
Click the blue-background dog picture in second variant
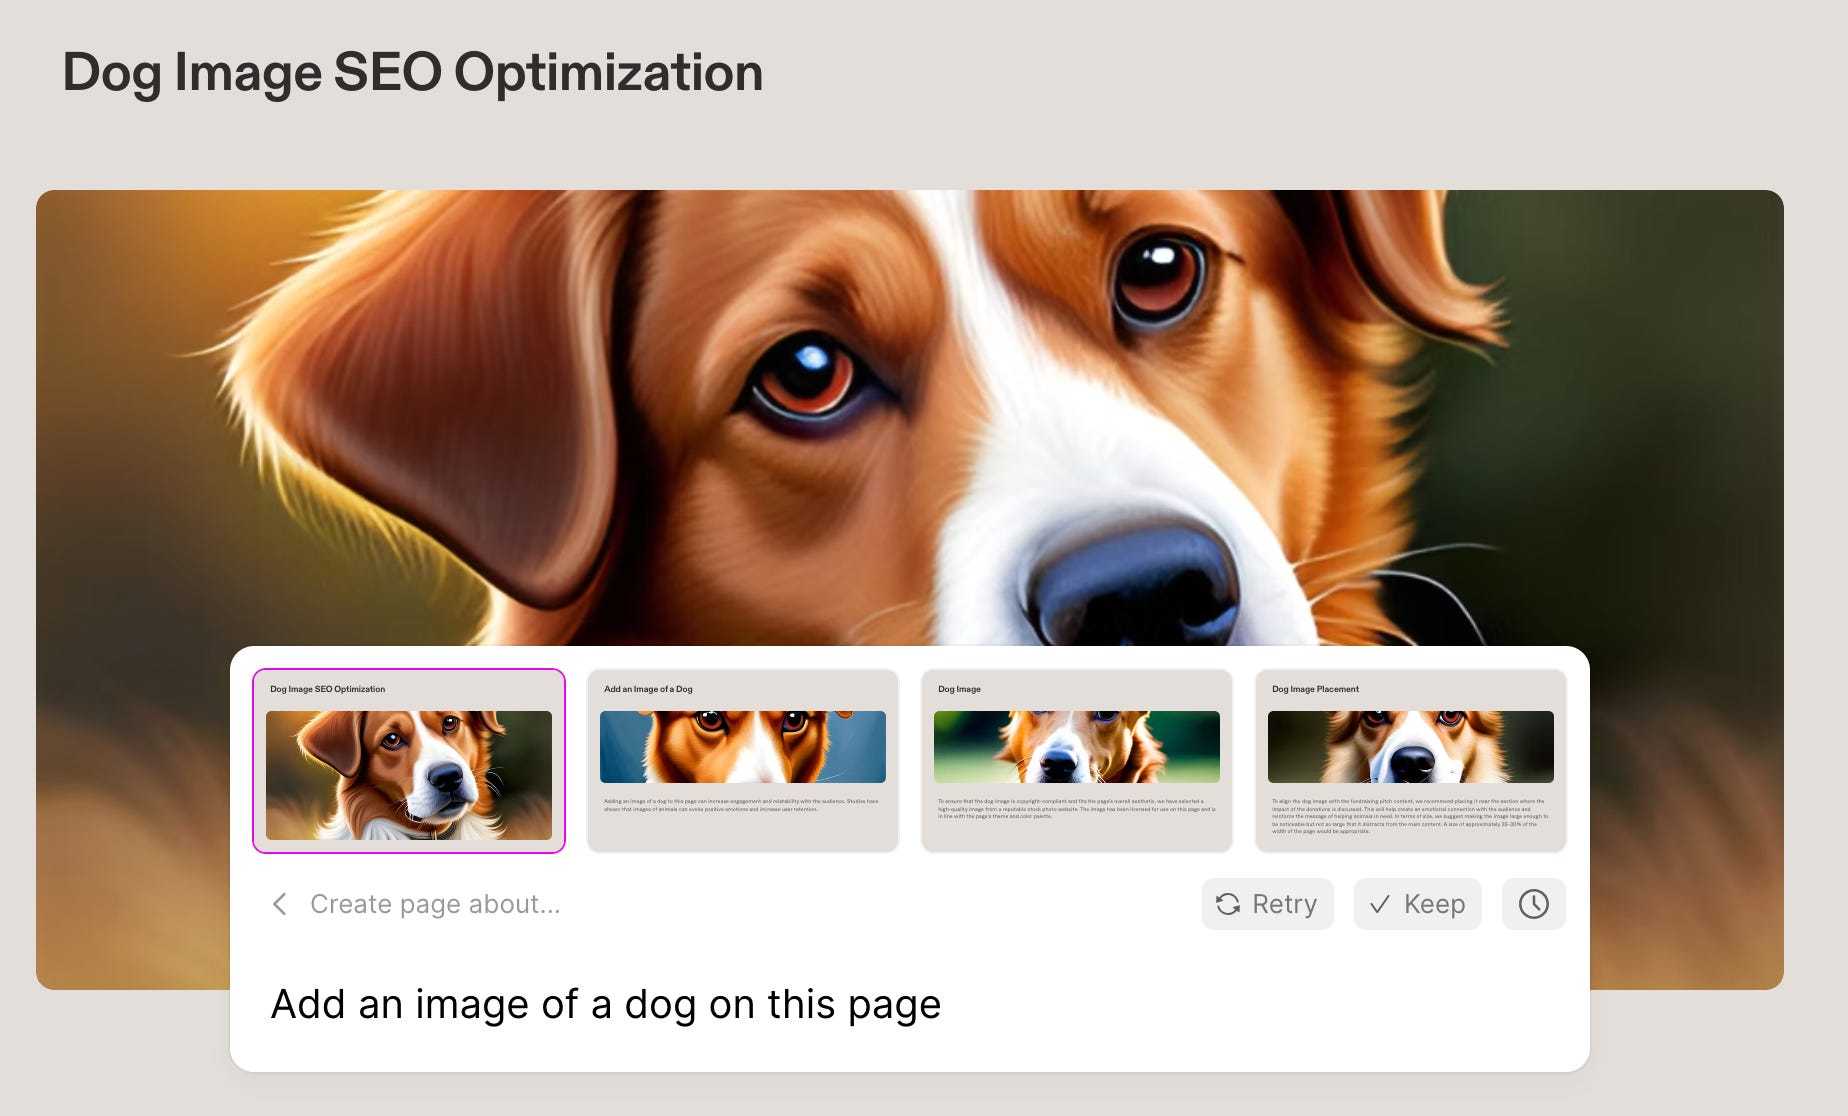743,747
